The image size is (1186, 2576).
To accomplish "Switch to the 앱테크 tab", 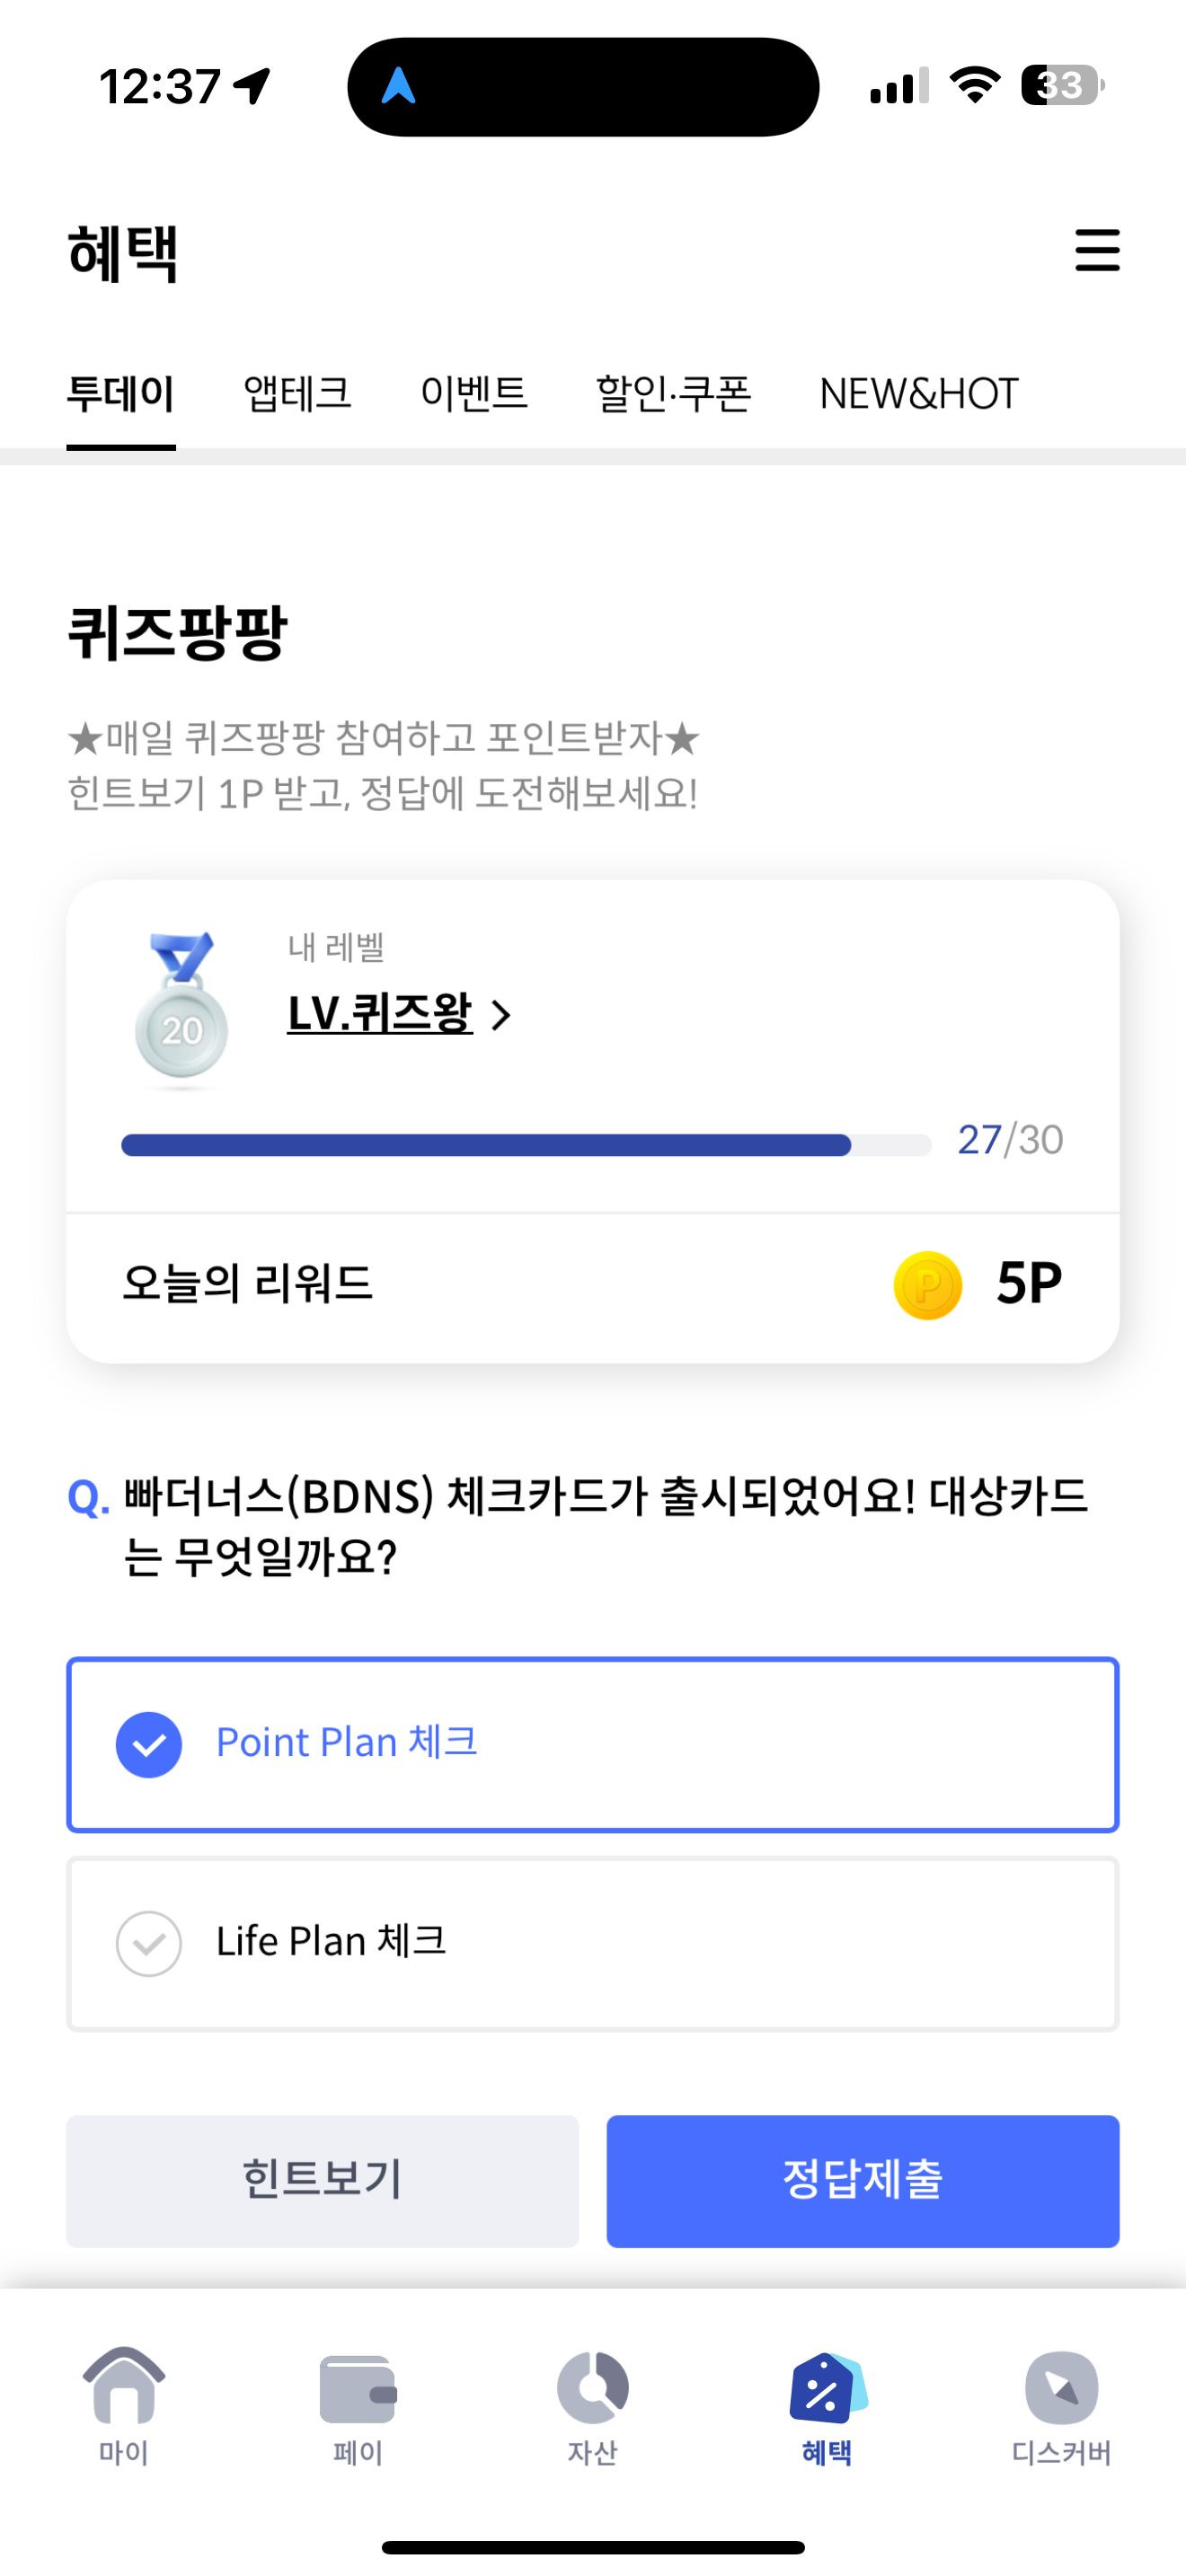I will click(x=297, y=394).
